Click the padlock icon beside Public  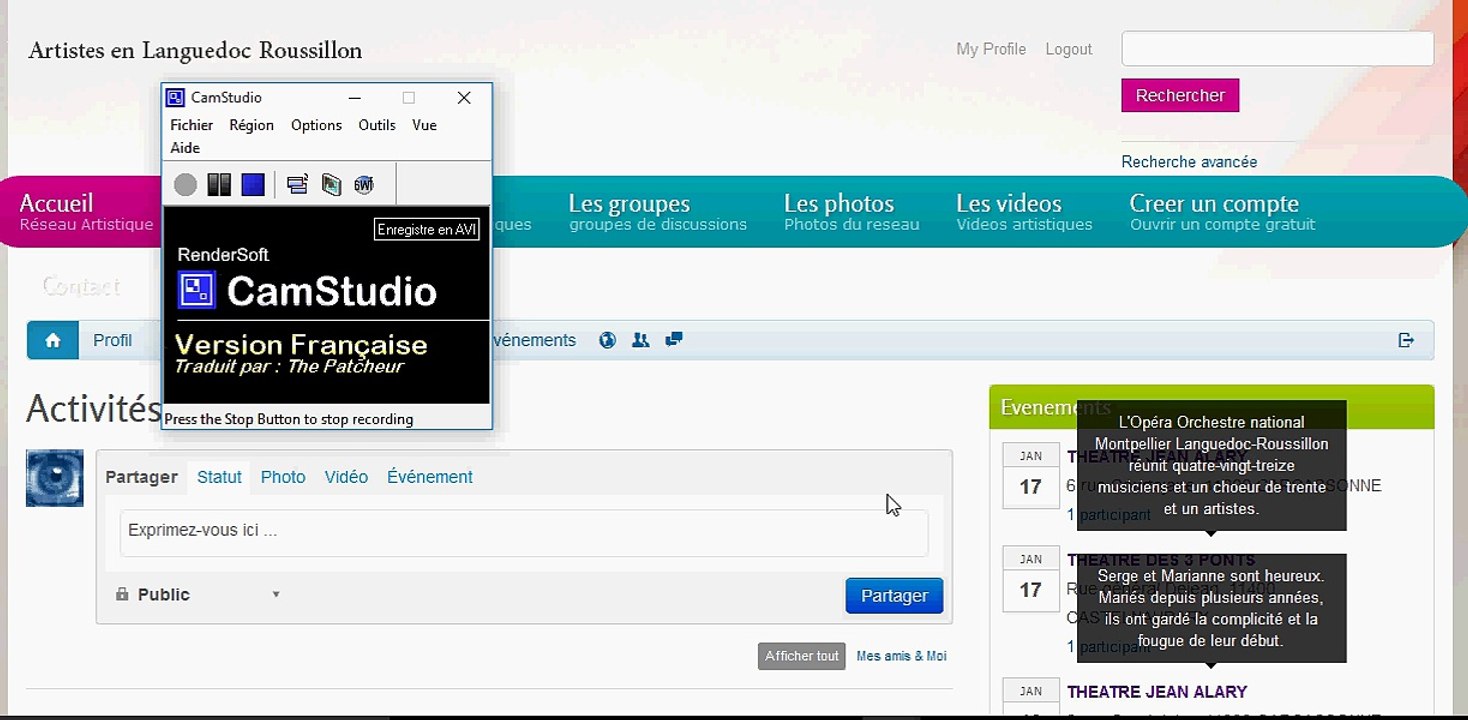pyautogui.click(x=122, y=594)
